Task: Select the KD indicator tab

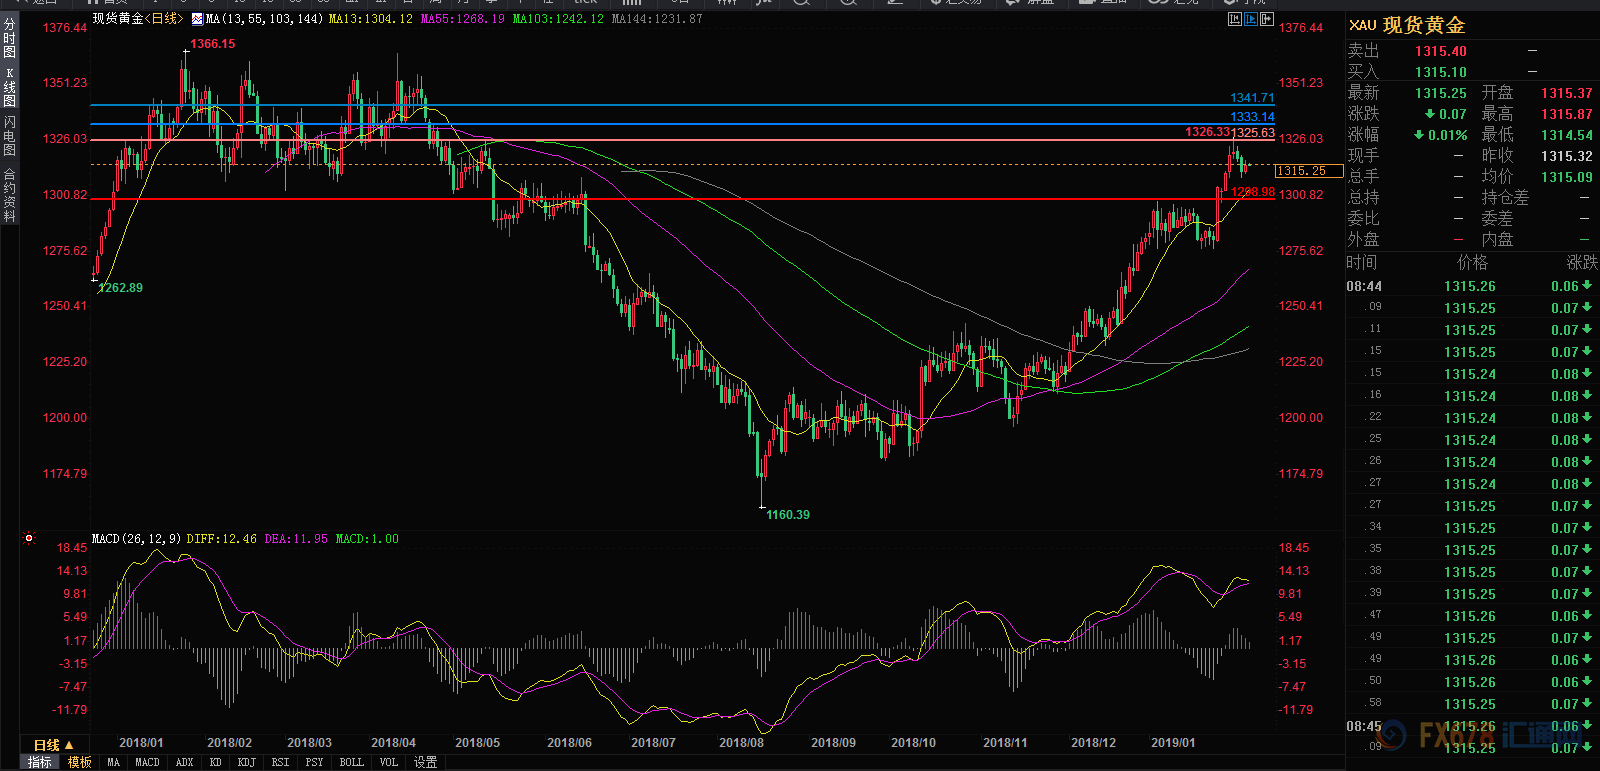Action: [216, 762]
